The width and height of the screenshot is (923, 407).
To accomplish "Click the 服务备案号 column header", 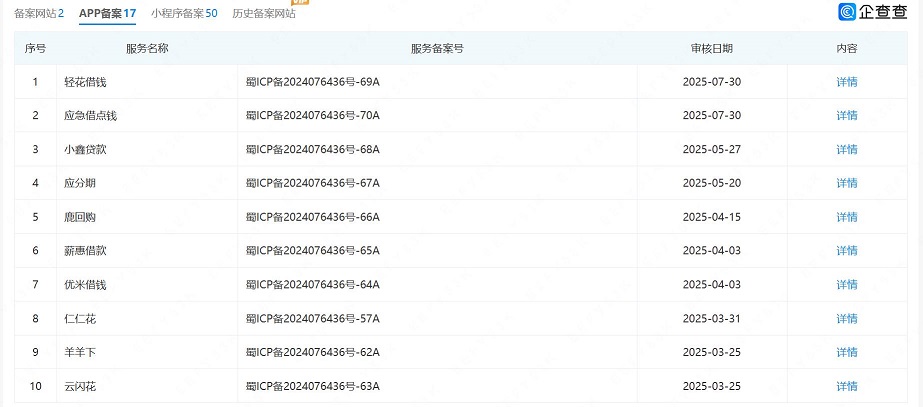I will tap(437, 48).
